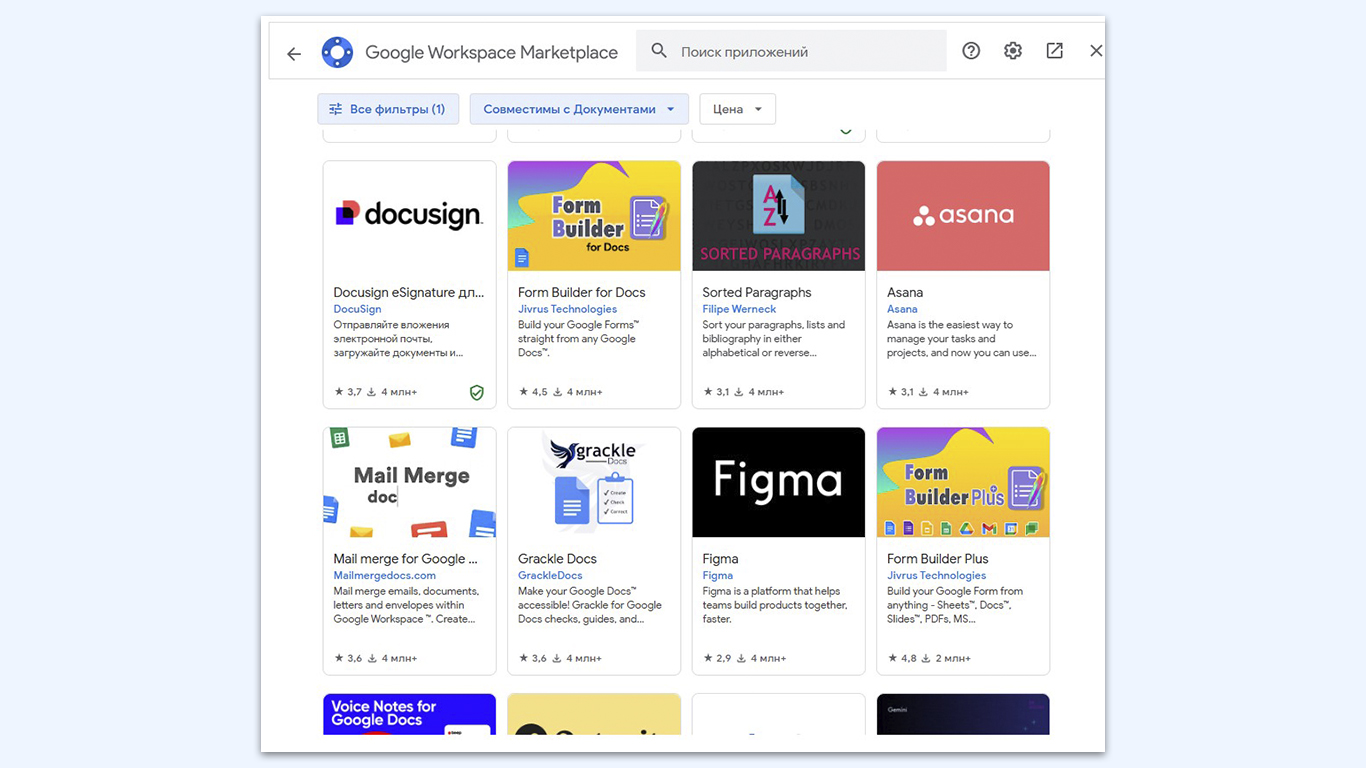Click 'Asana is the easiest way' description

point(961,339)
